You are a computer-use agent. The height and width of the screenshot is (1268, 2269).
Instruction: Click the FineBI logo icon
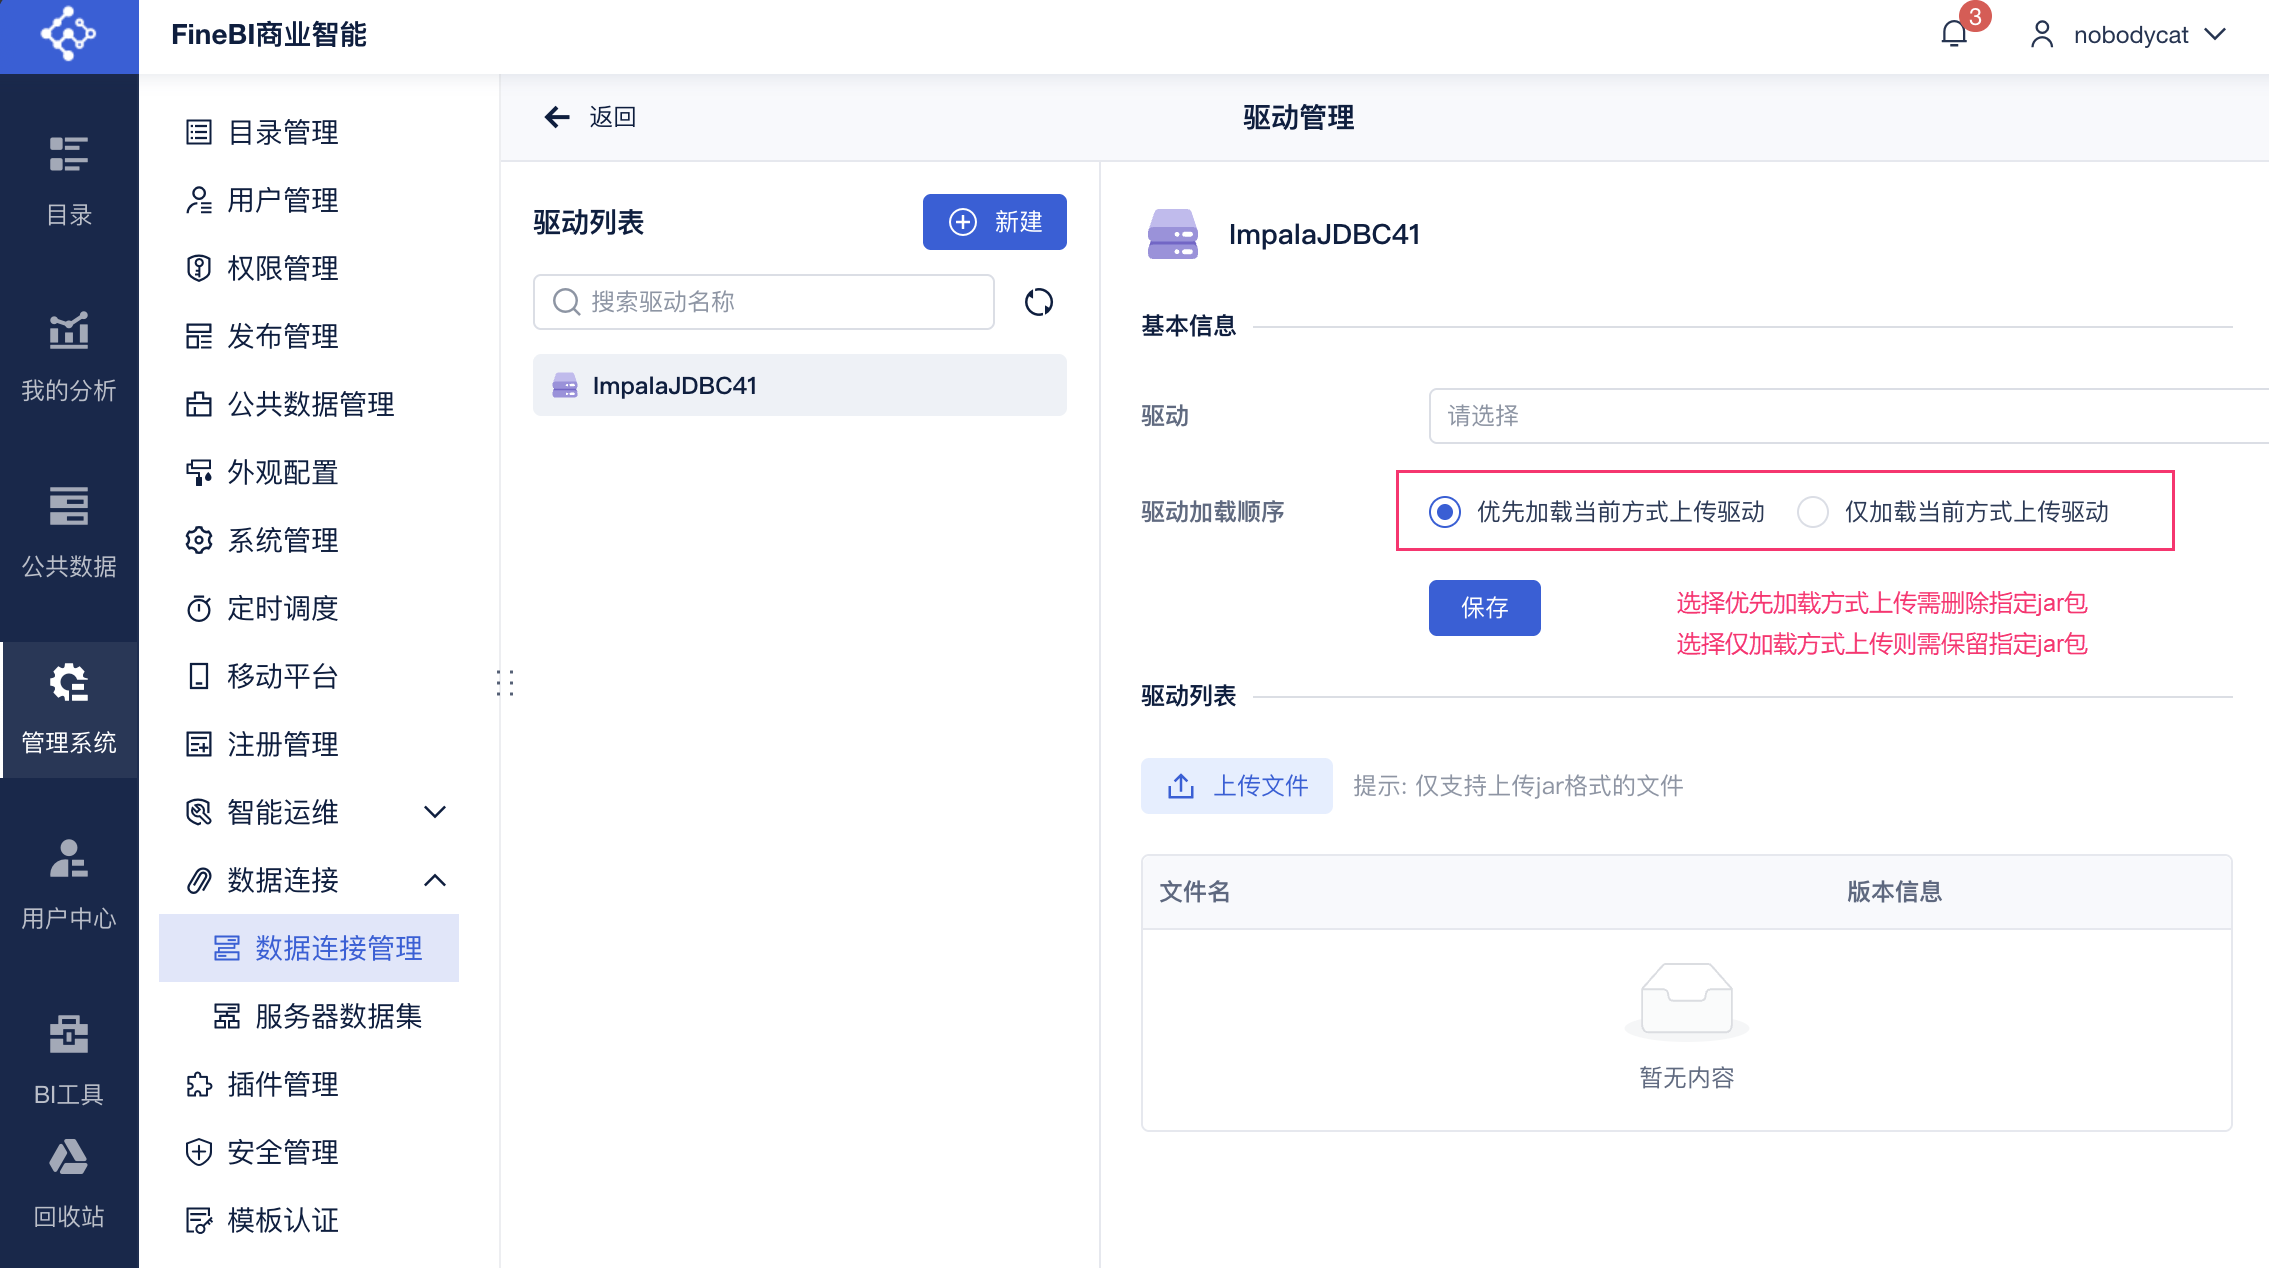[x=68, y=34]
